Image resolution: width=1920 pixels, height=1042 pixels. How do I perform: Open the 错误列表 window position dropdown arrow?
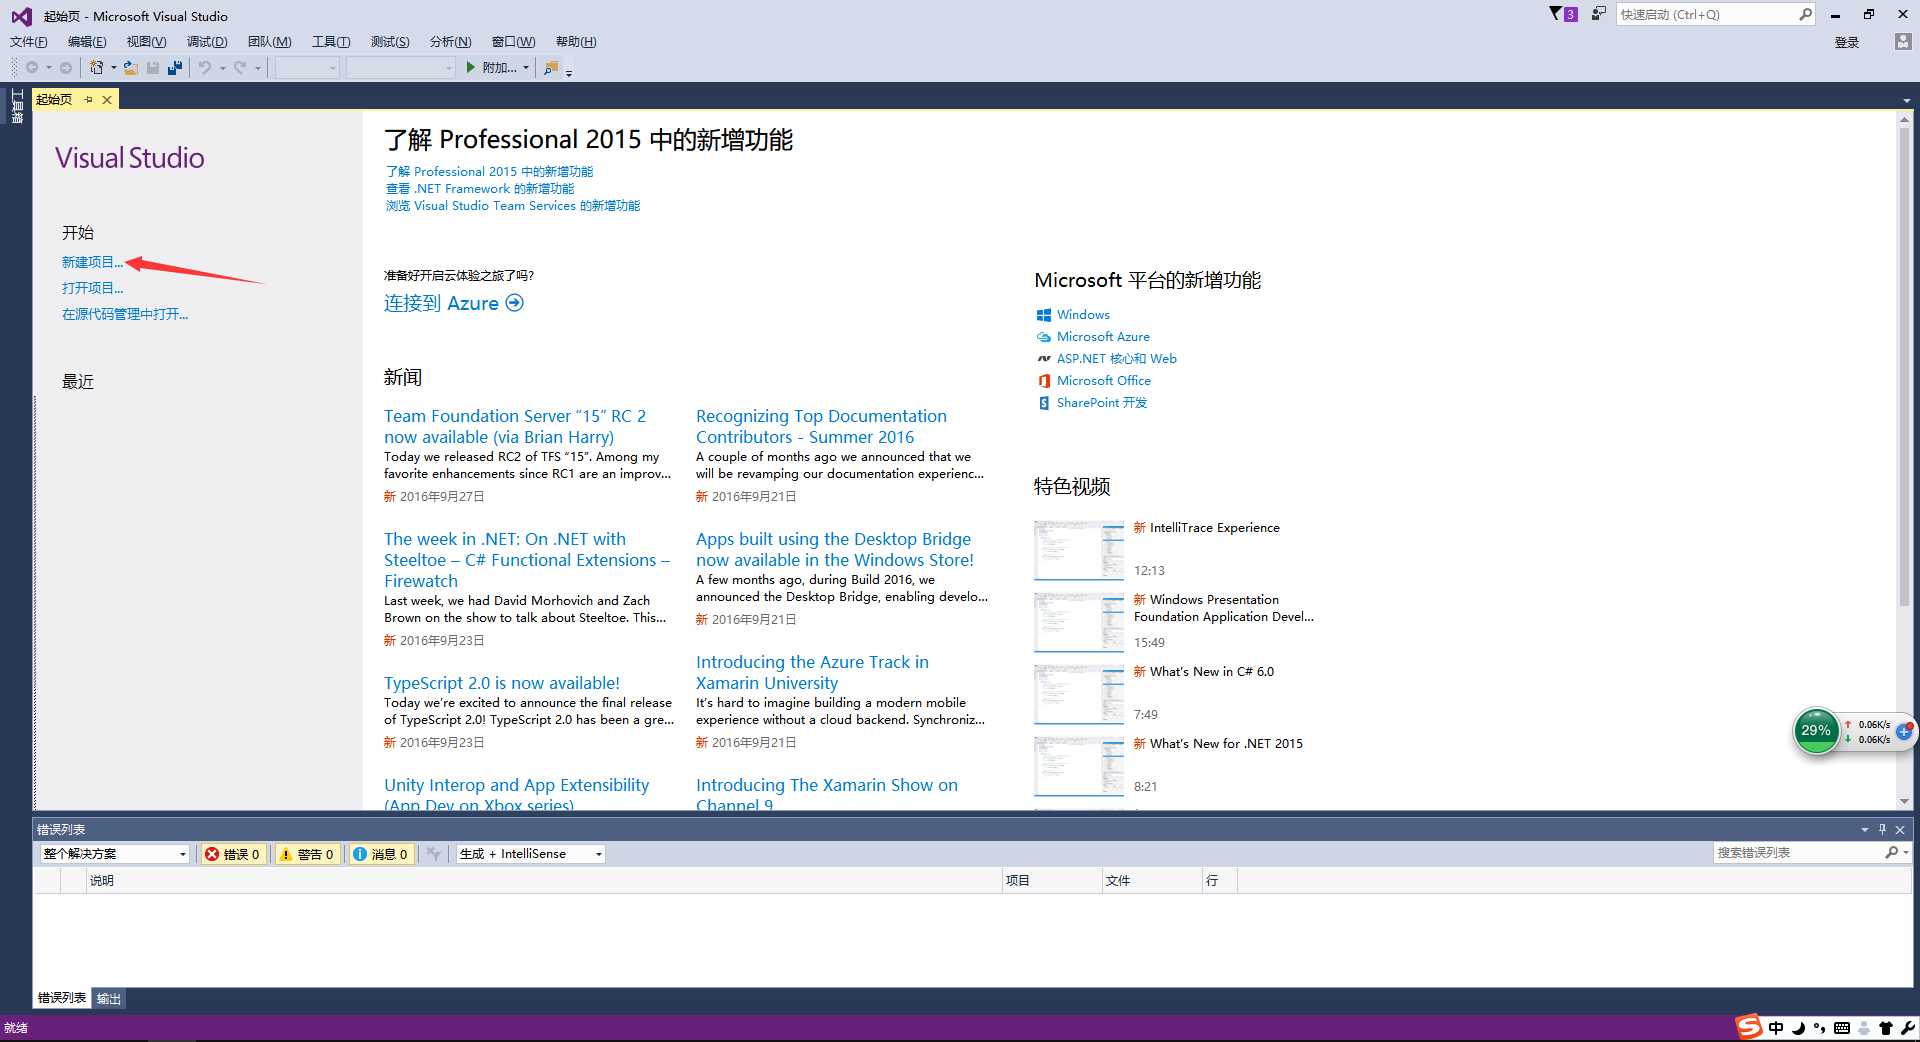(1864, 829)
